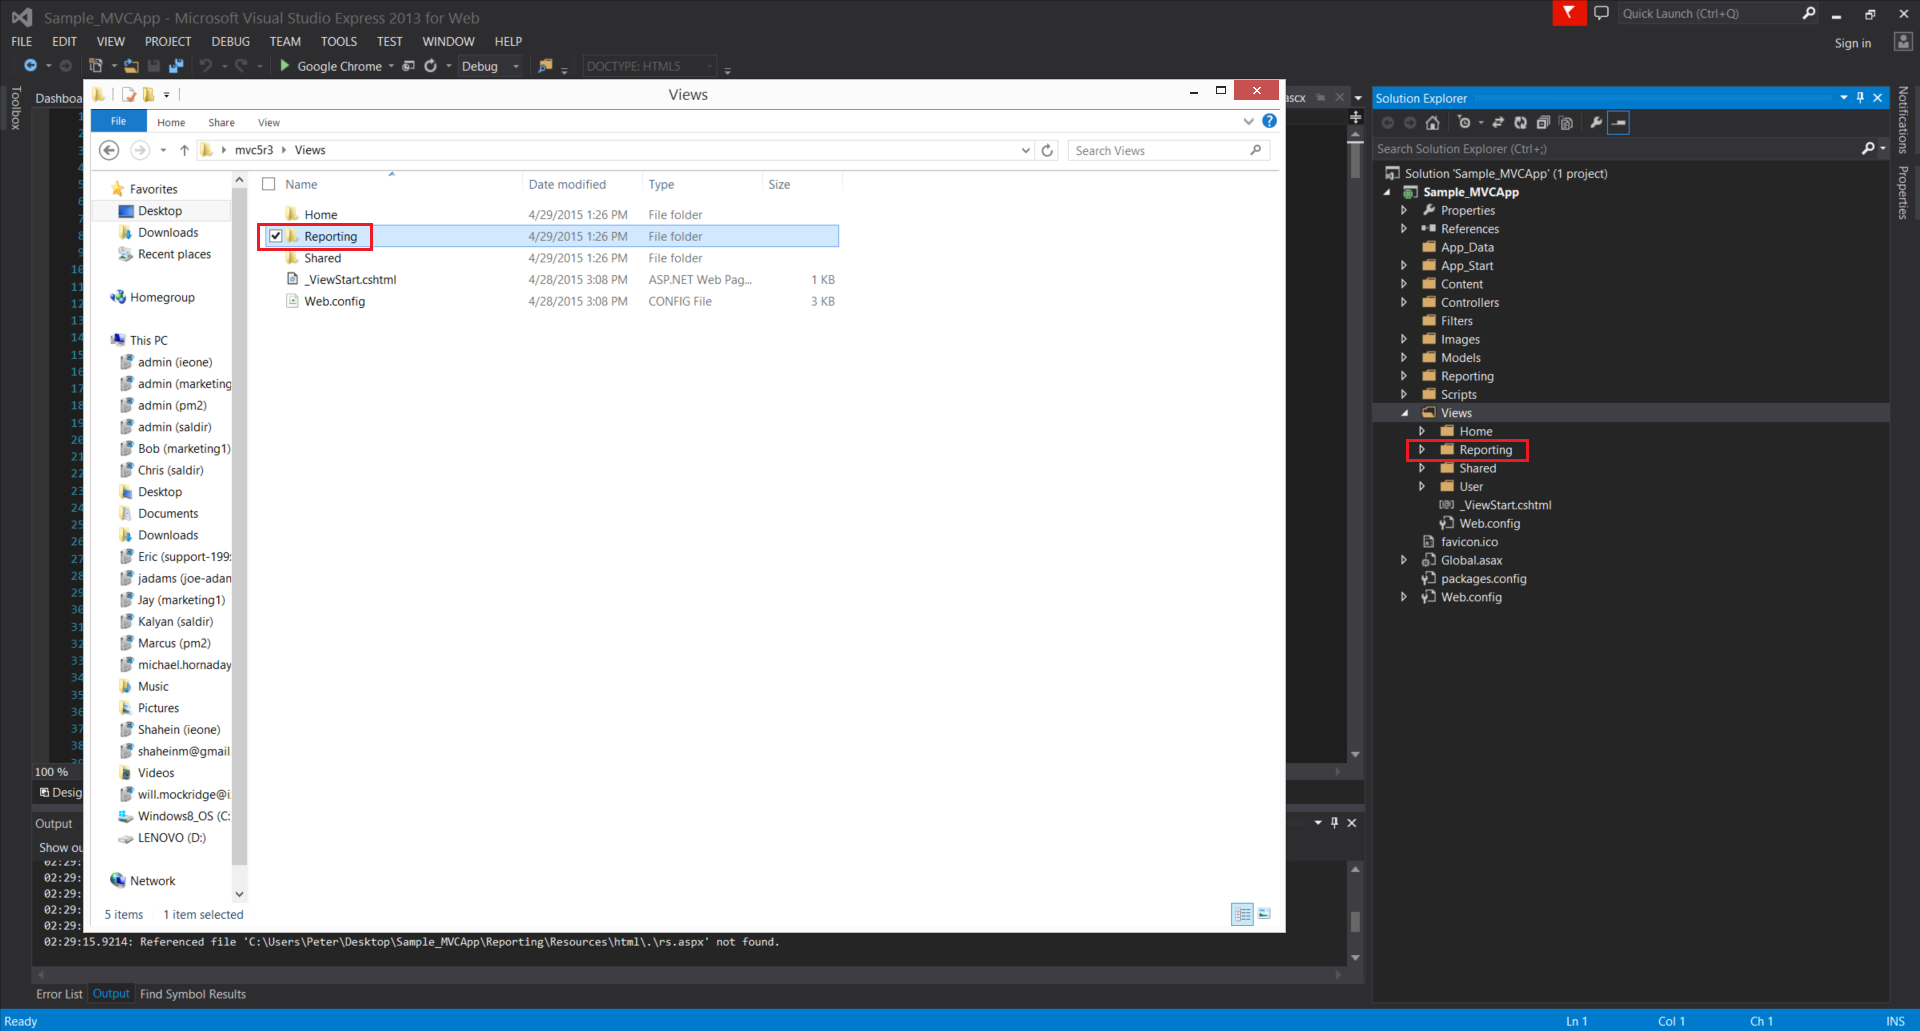
Task: Open the Notifications side tab
Action: pyautogui.click(x=1903, y=120)
